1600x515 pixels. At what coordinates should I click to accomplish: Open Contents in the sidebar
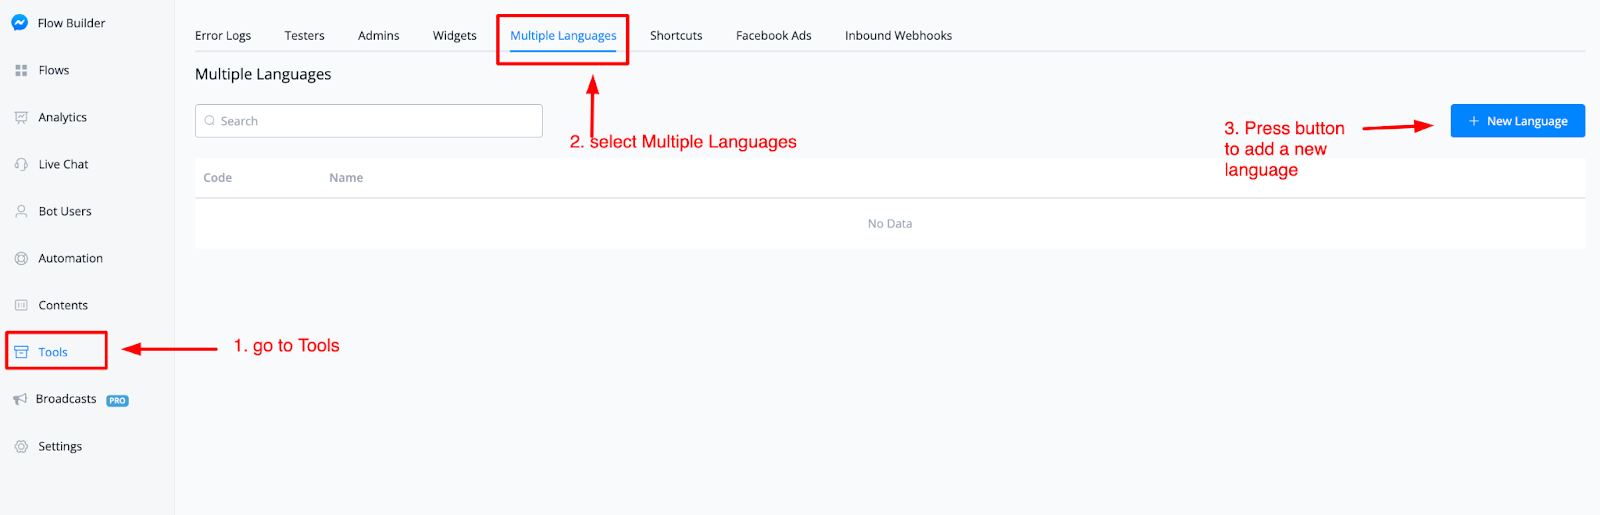[x=63, y=305]
